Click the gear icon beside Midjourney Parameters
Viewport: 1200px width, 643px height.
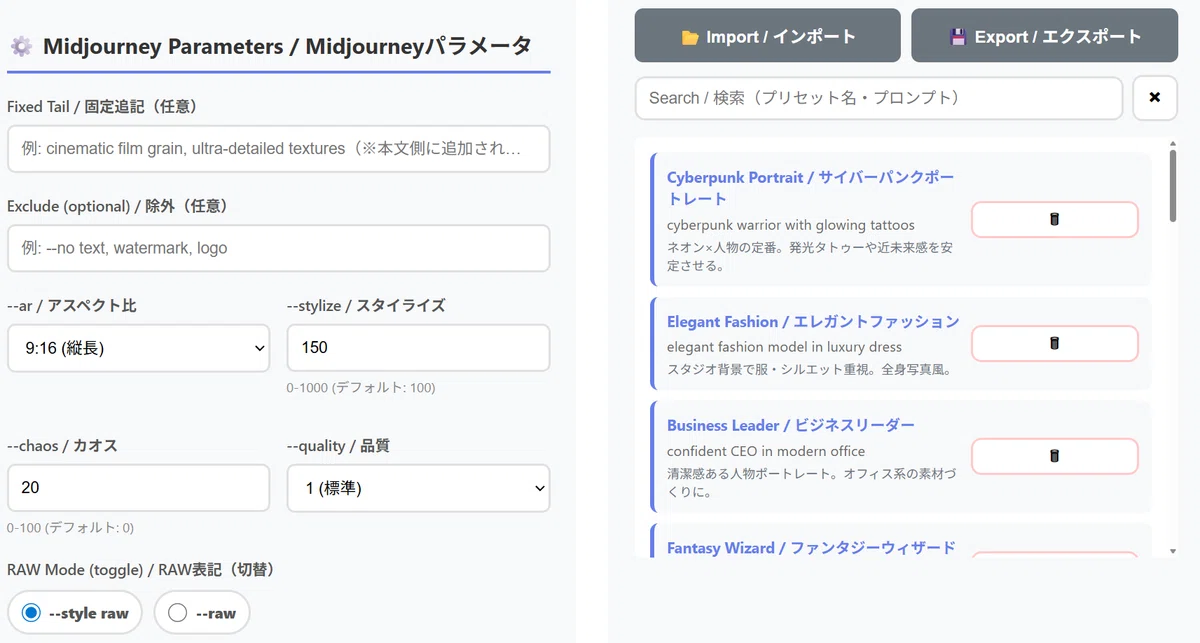[20, 47]
